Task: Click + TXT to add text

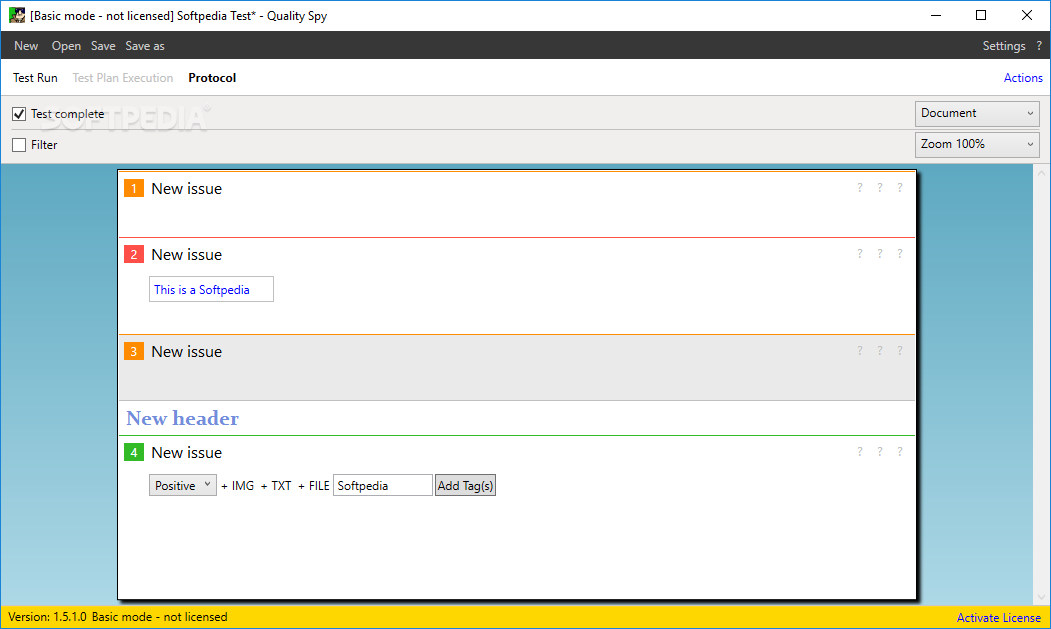Action: tap(276, 485)
